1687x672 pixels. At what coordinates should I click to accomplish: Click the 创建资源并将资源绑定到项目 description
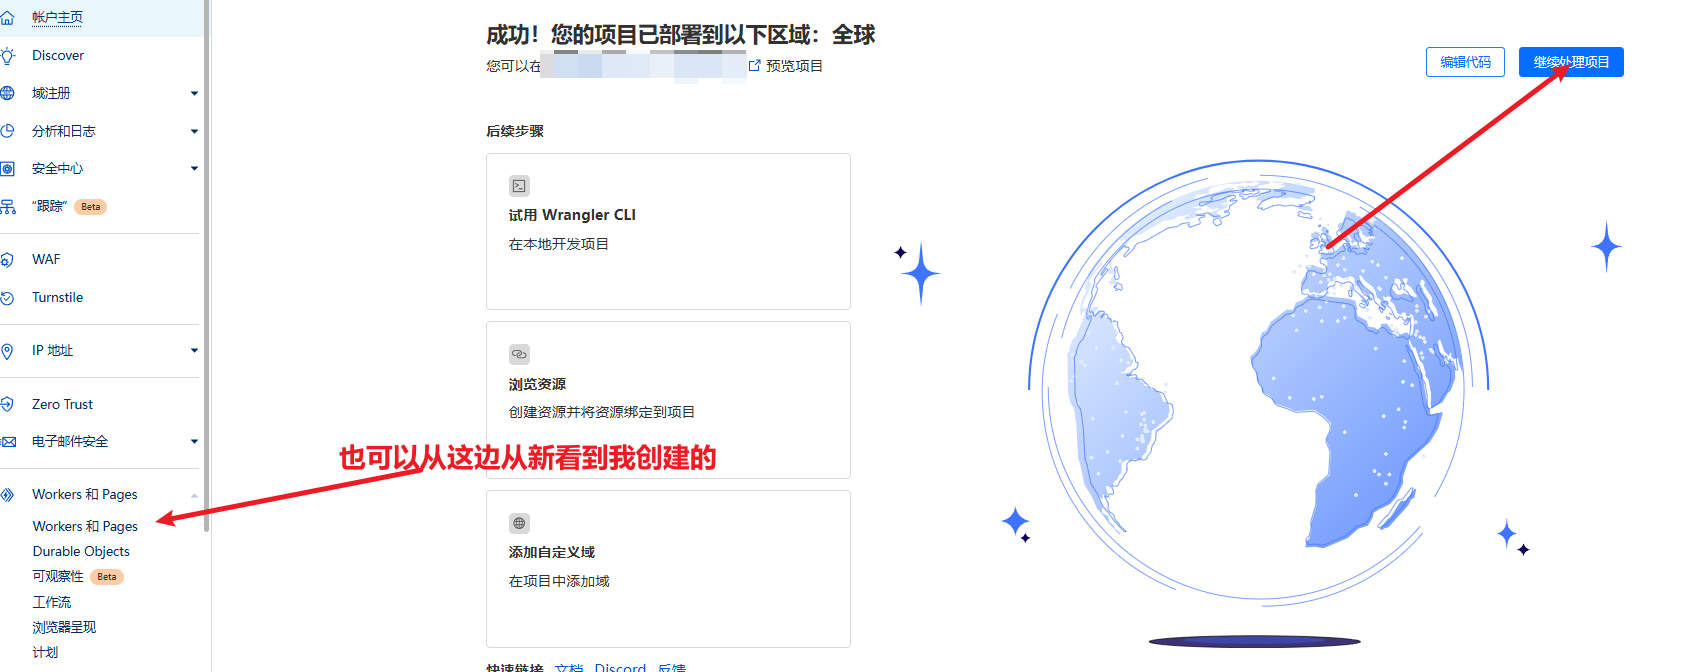[602, 412]
